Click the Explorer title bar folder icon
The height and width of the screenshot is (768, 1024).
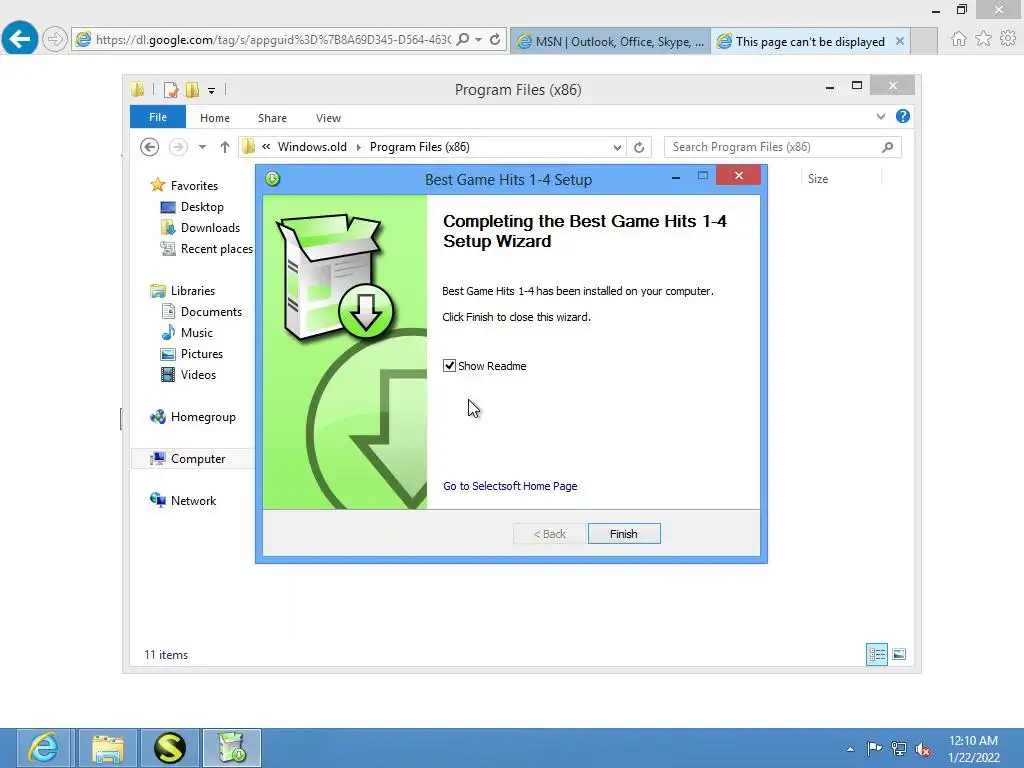pyautogui.click(x=138, y=89)
